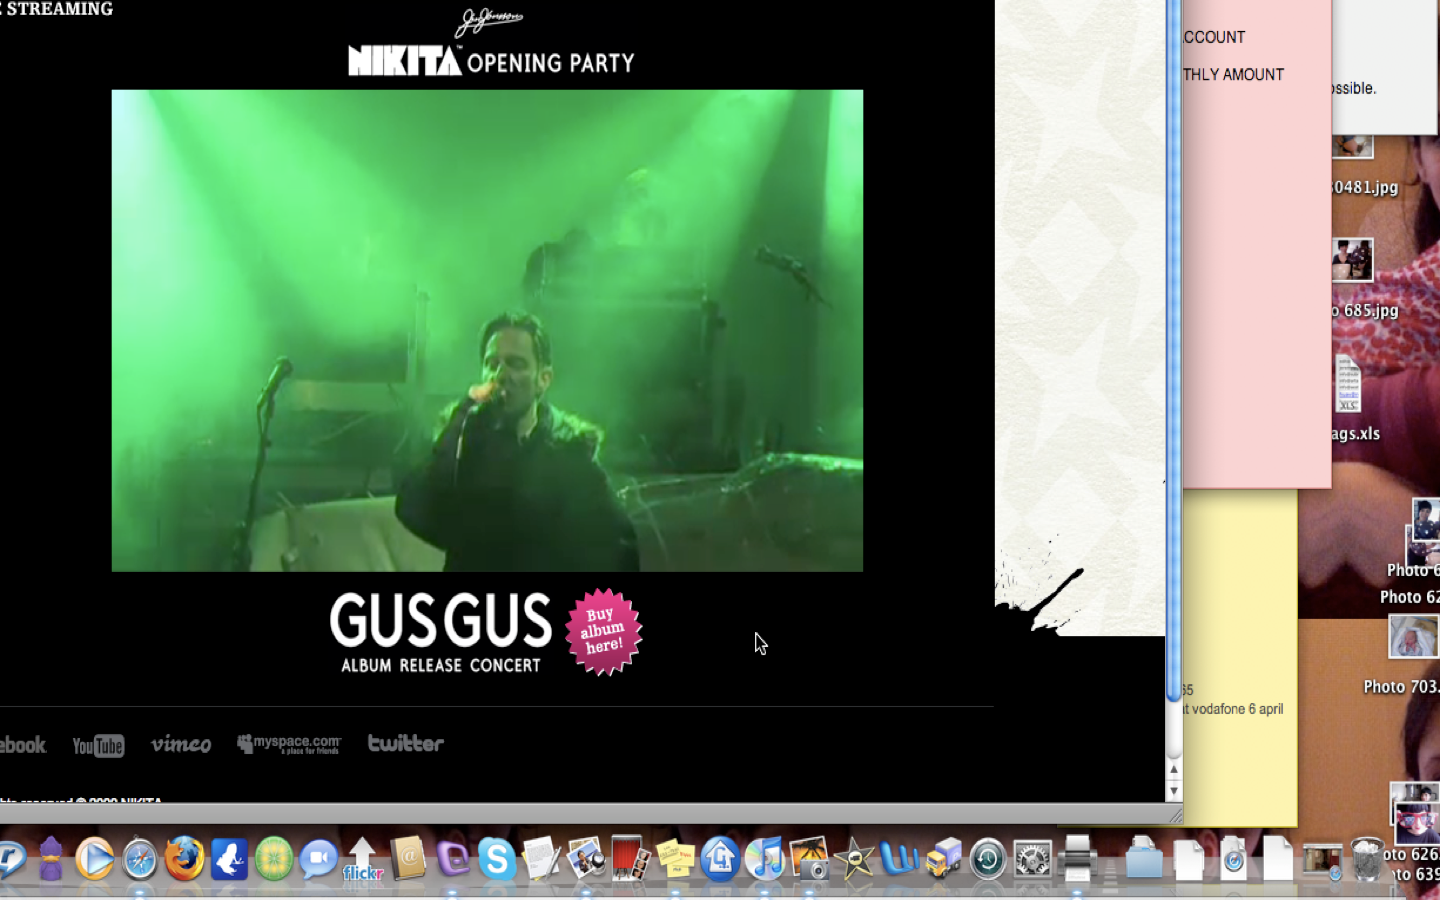Select the 0481.jpg file on desktop
Image resolution: width=1440 pixels, height=900 pixels.
click(1366, 187)
